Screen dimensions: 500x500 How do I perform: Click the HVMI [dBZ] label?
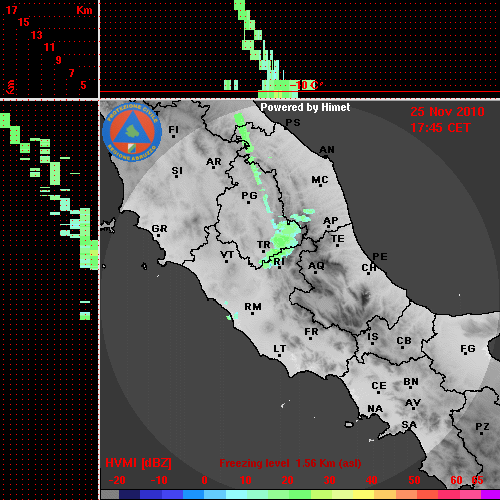tap(138, 463)
